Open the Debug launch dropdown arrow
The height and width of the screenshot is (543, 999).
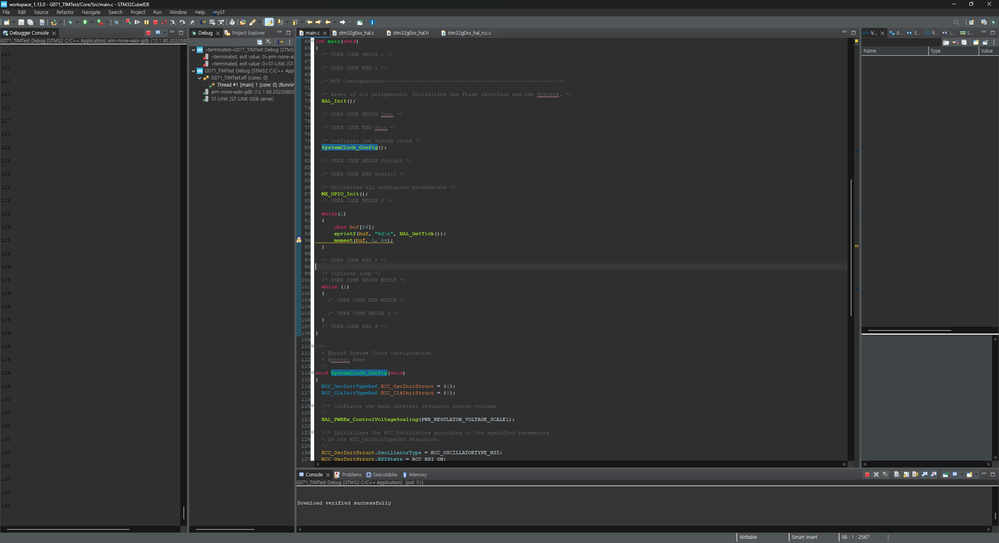click(78, 22)
